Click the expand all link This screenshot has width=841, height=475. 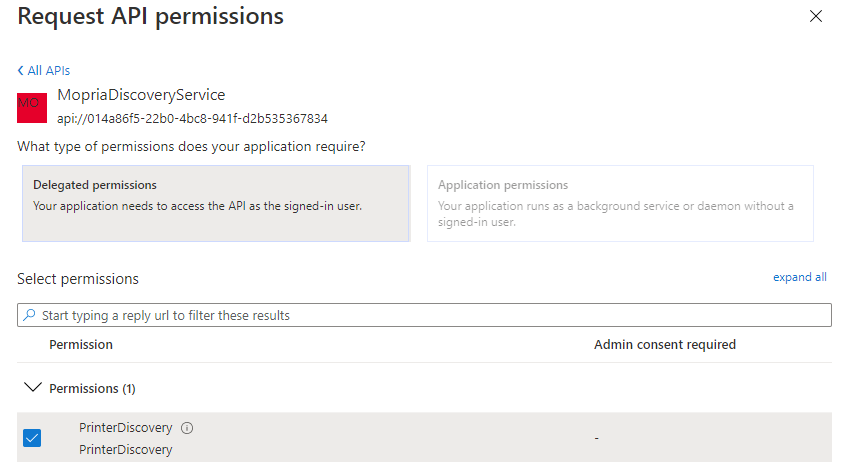click(x=799, y=277)
